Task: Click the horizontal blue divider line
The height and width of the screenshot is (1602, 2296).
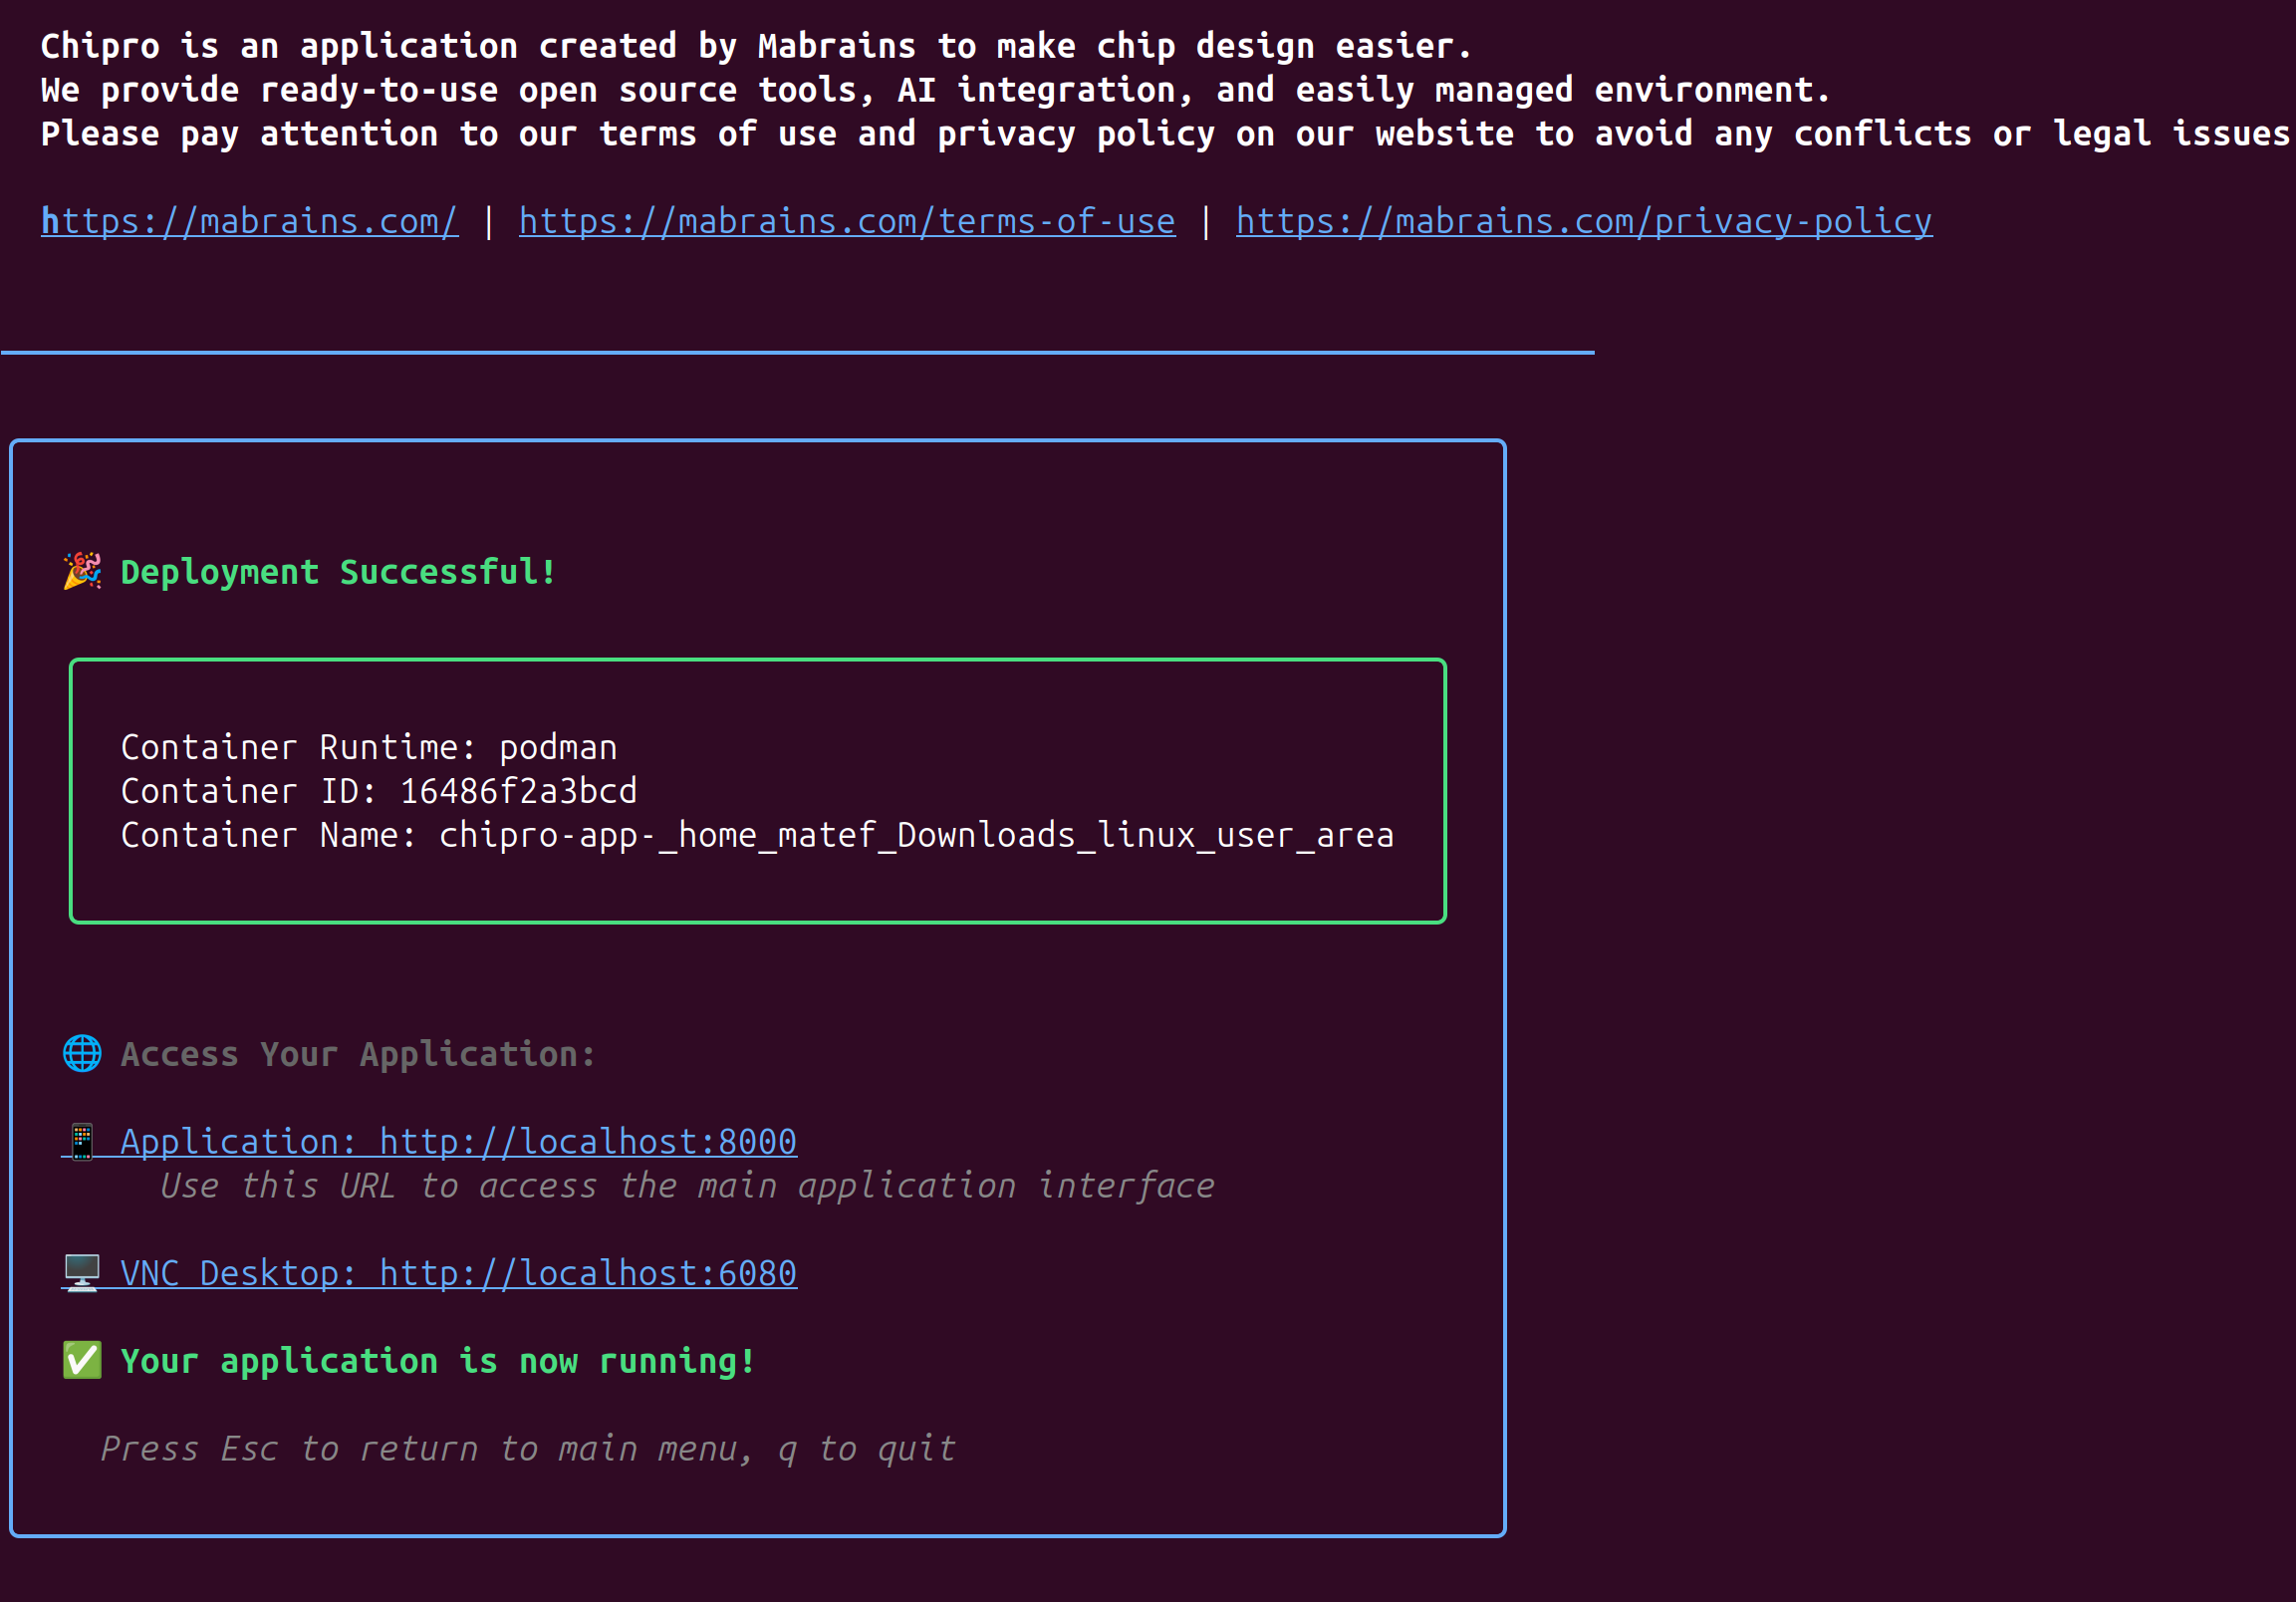Action: [x=797, y=352]
